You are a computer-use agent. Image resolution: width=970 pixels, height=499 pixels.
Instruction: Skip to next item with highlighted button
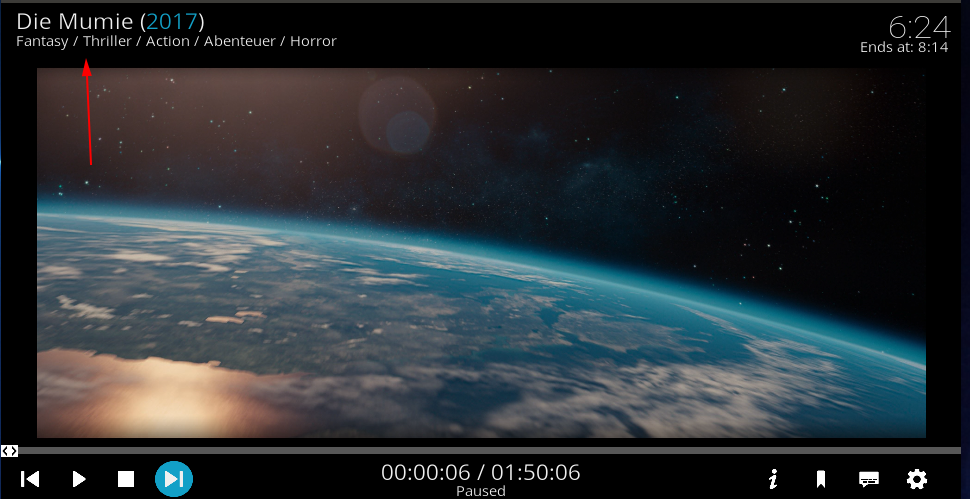174,479
